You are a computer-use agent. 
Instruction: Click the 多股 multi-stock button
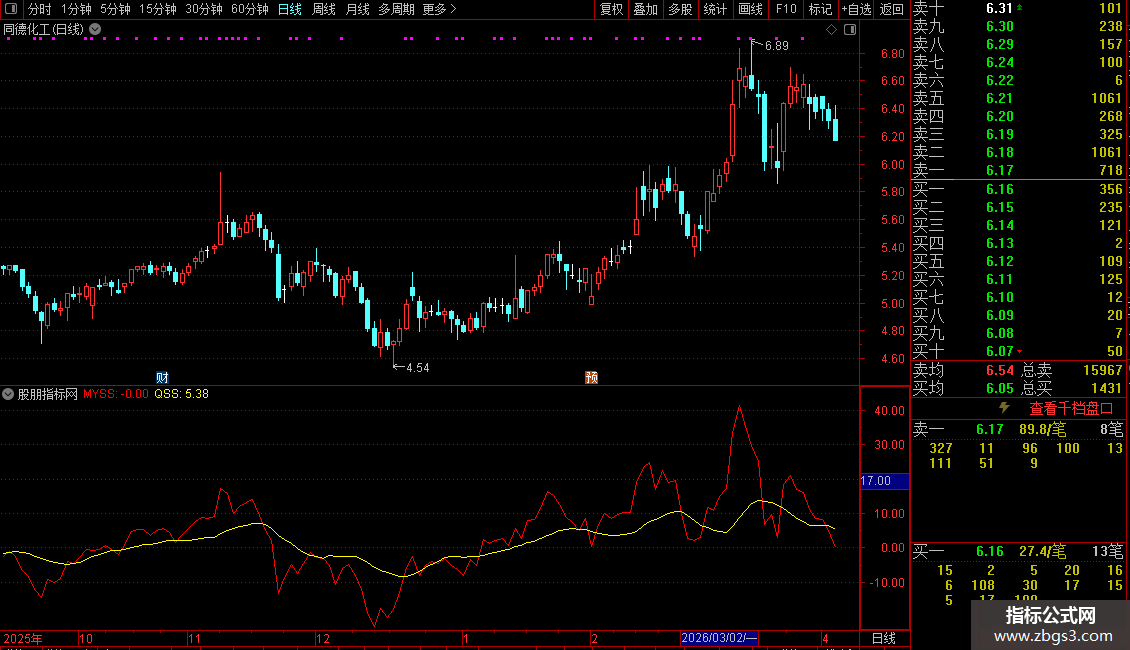coord(680,9)
